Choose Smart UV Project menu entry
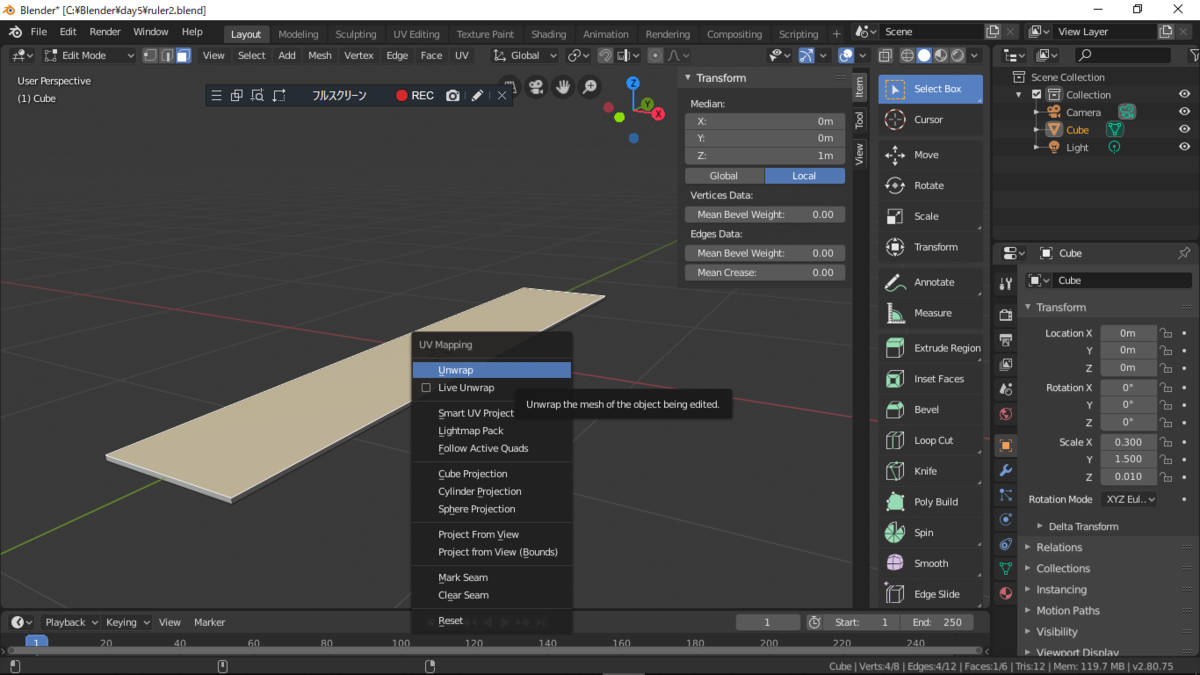The image size is (1200, 675). pos(476,413)
